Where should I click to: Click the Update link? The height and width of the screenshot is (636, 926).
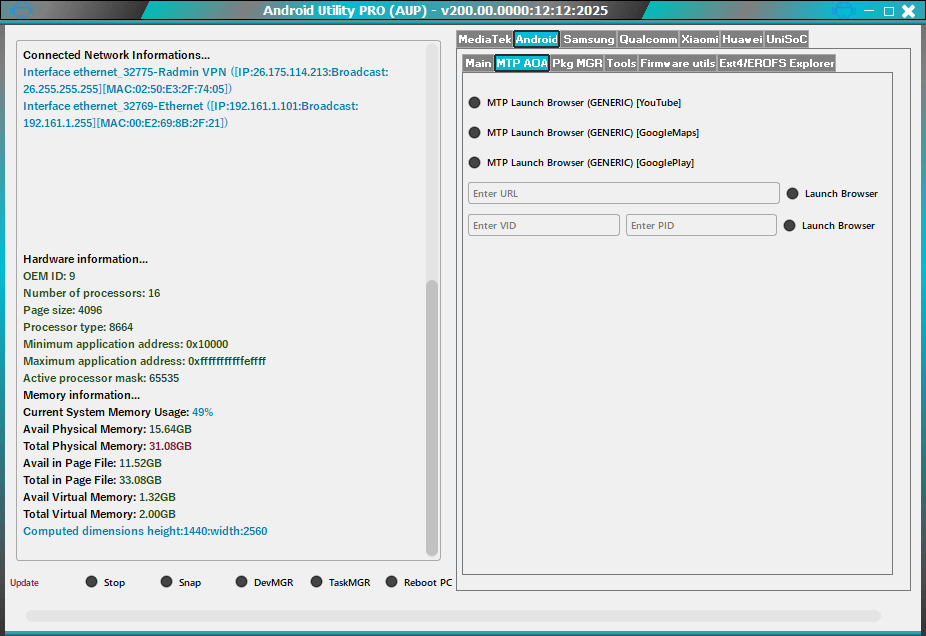[24, 583]
